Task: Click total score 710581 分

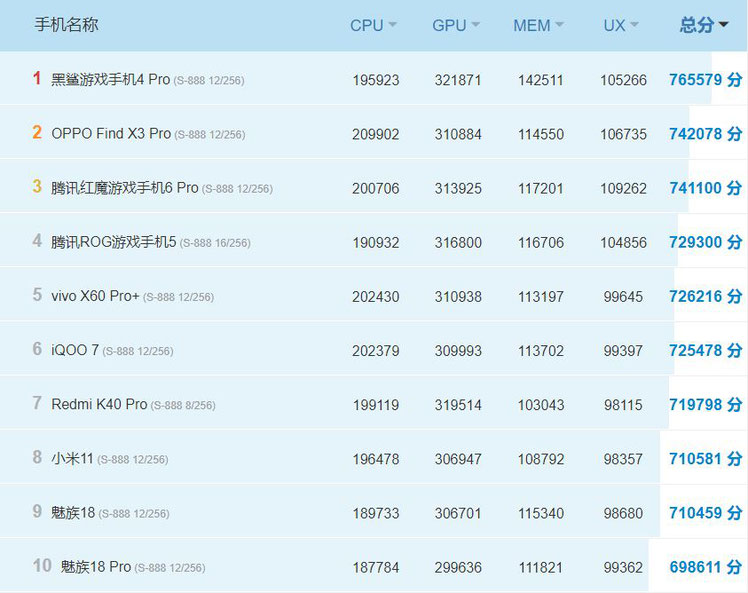Action: coord(706,458)
